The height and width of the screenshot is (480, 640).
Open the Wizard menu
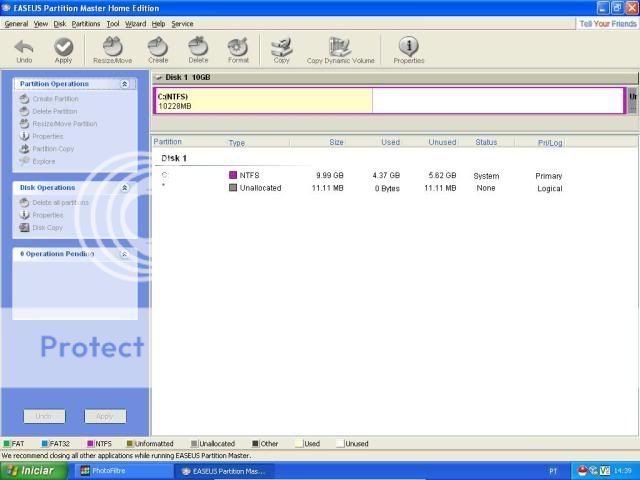pyautogui.click(x=136, y=24)
